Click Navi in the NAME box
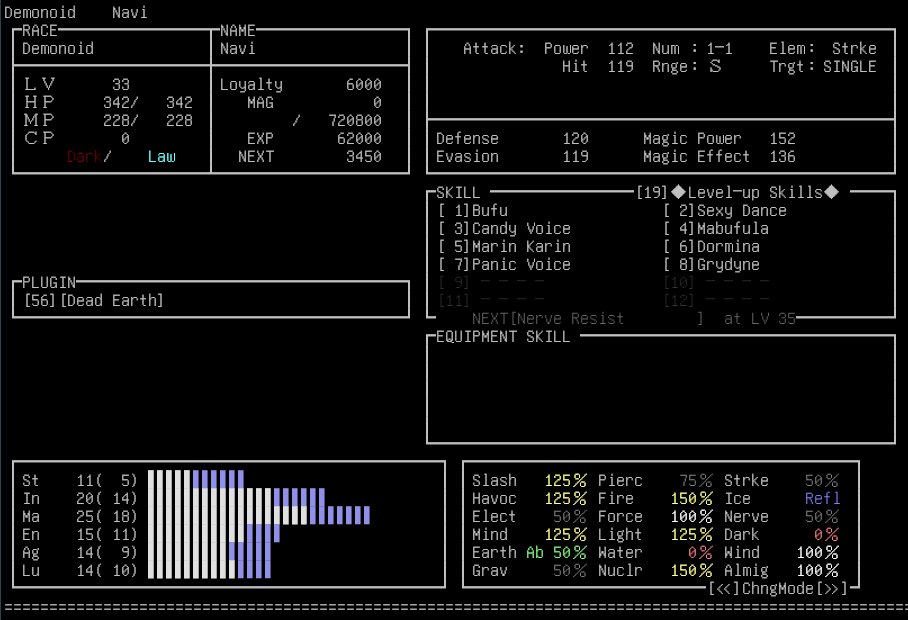Screen dimensions: 908x620 pos(237,48)
